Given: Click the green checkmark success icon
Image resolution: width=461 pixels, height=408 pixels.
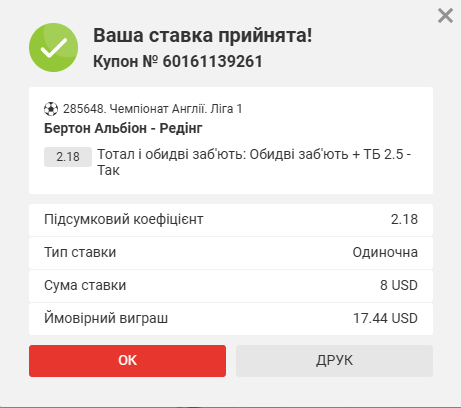Looking at the screenshot, I should (54, 47).
